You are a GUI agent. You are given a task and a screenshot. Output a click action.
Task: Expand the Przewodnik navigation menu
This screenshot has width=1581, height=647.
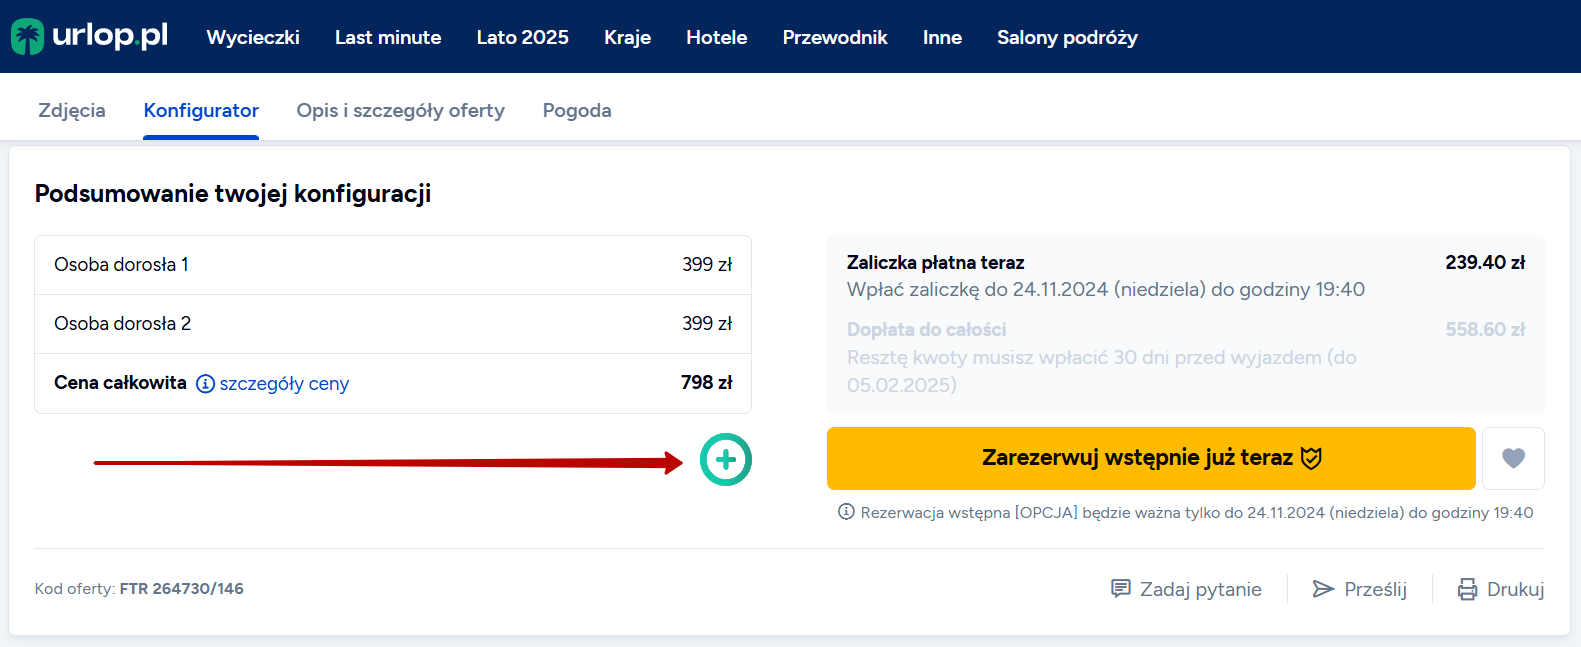[x=835, y=37]
